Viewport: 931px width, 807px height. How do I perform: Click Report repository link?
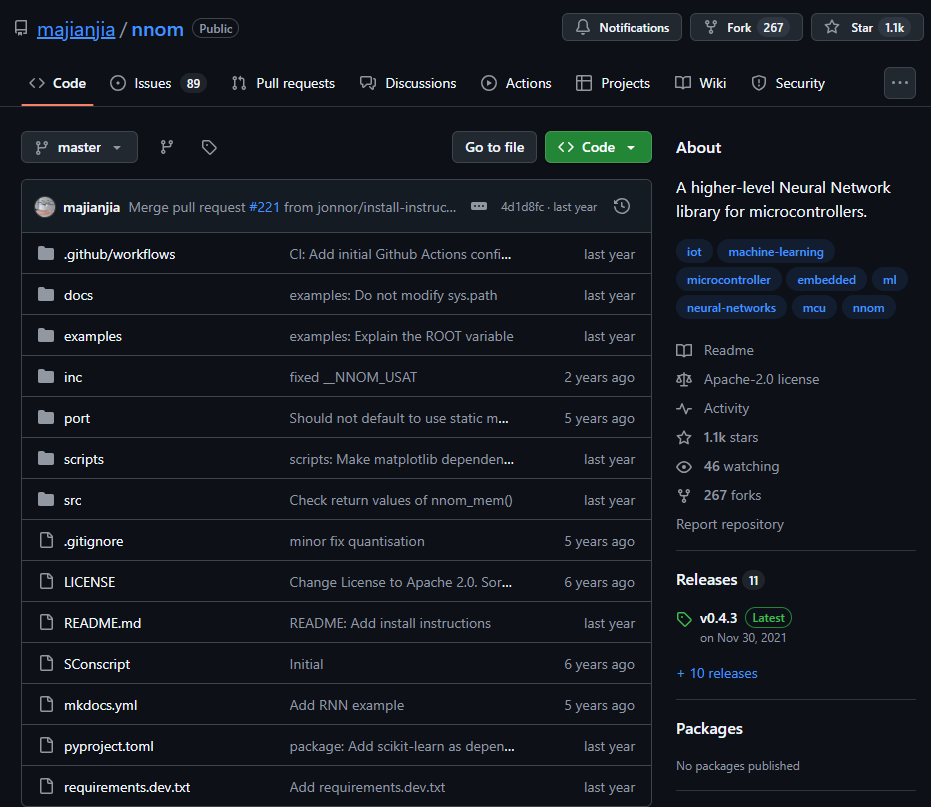click(x=730, y=524)
